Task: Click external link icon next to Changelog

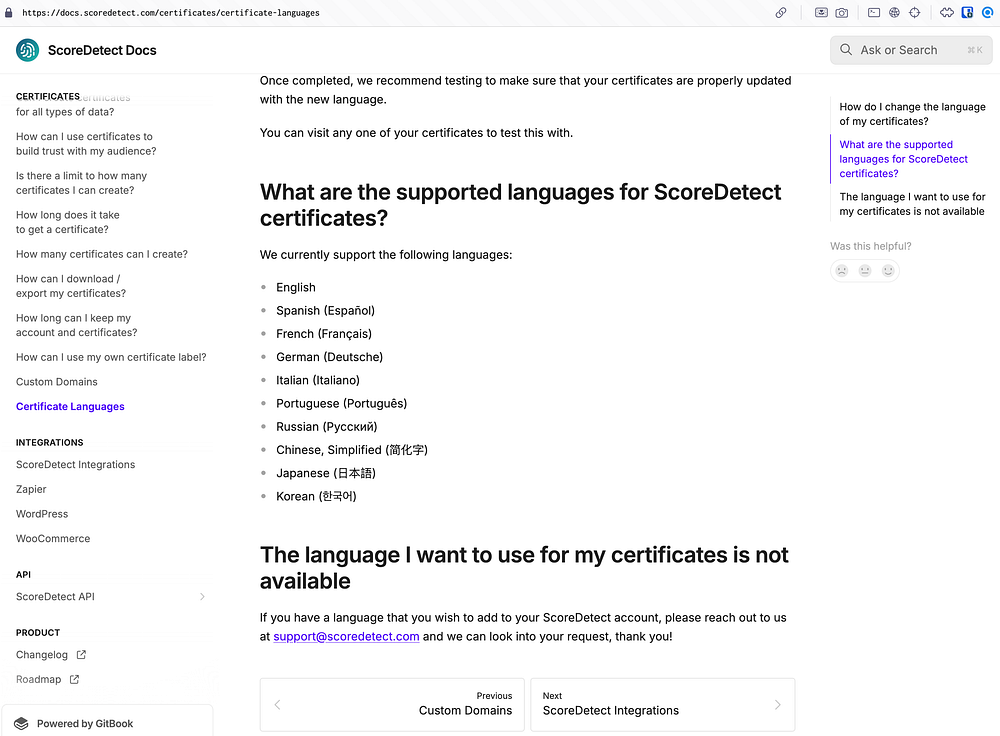Action: [81, 654]
